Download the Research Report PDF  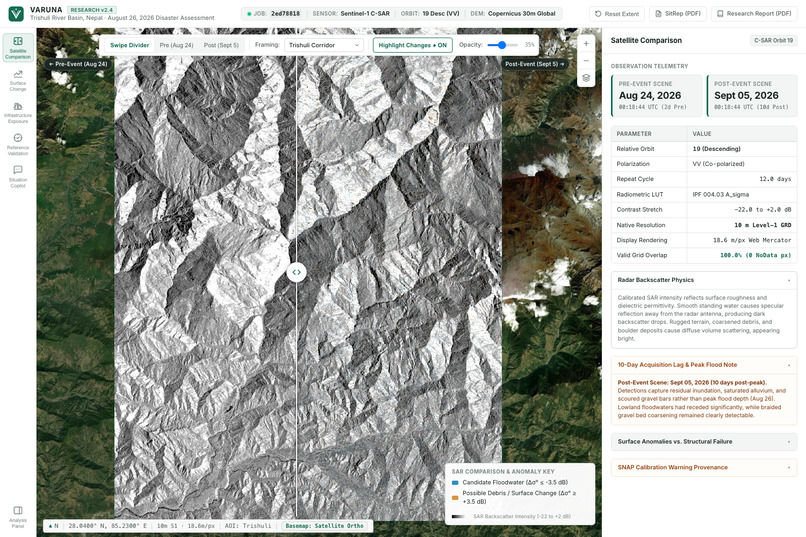pos(754,14)
